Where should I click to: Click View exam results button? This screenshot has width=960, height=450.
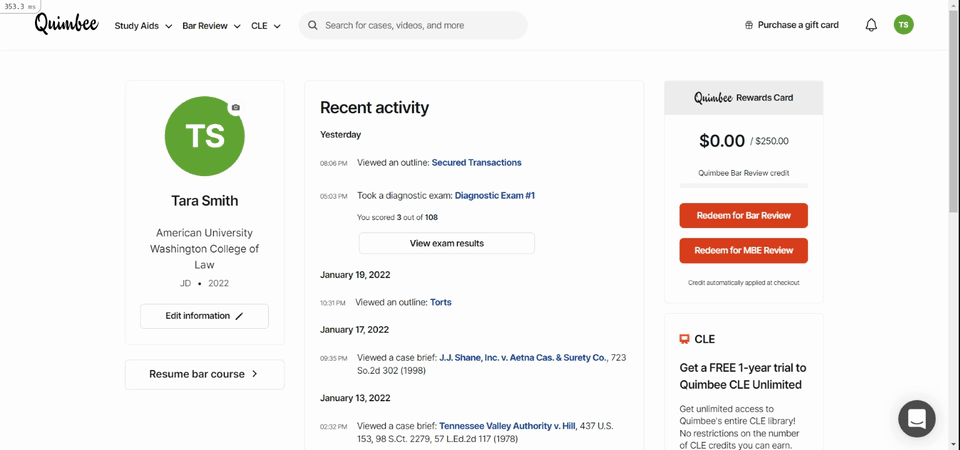pyautogui.click(x=446, y=243)
